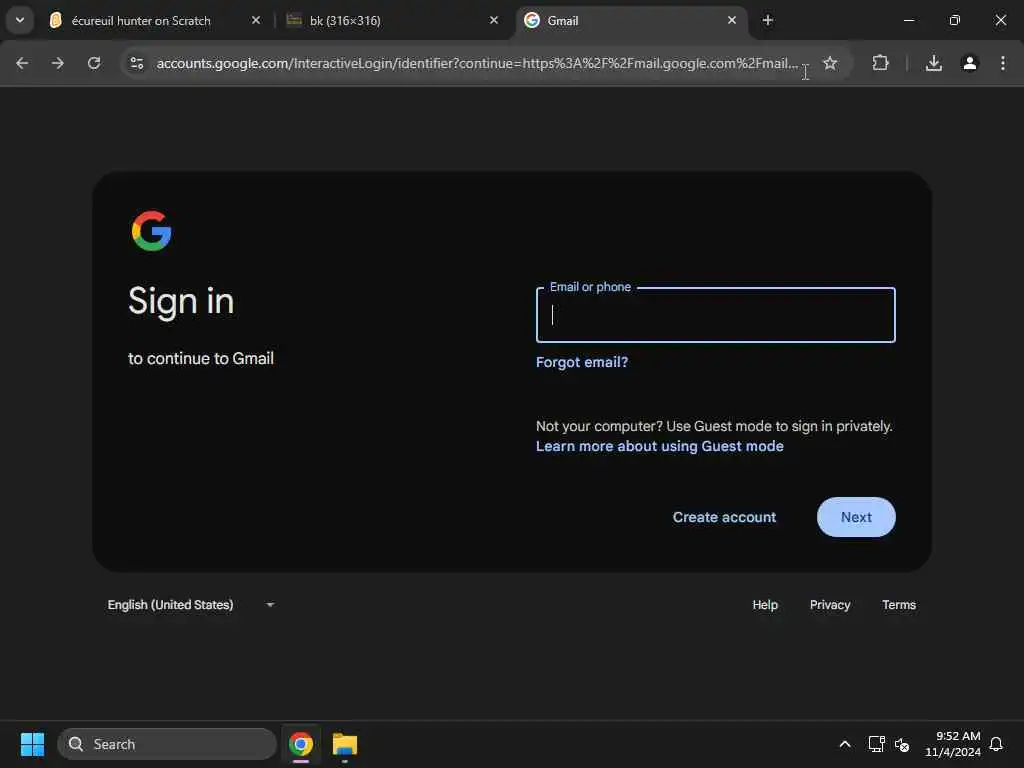1024x768 pixels.
Task: View site information icon in address bar
Action: [136, 63]
